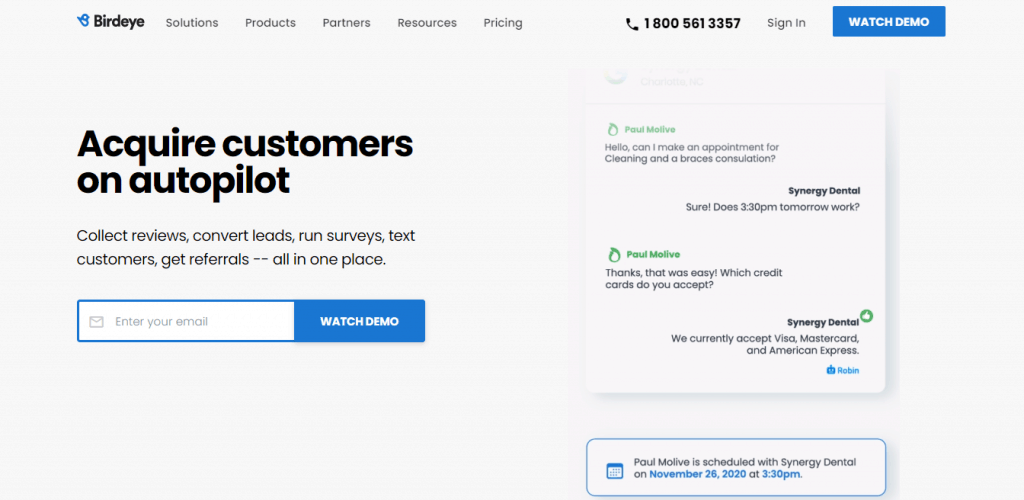Click Paul Molive's avatar in second message
The width and height of the screenshot is (1024, 500).
pyautogui.click(x=613, y=255)
